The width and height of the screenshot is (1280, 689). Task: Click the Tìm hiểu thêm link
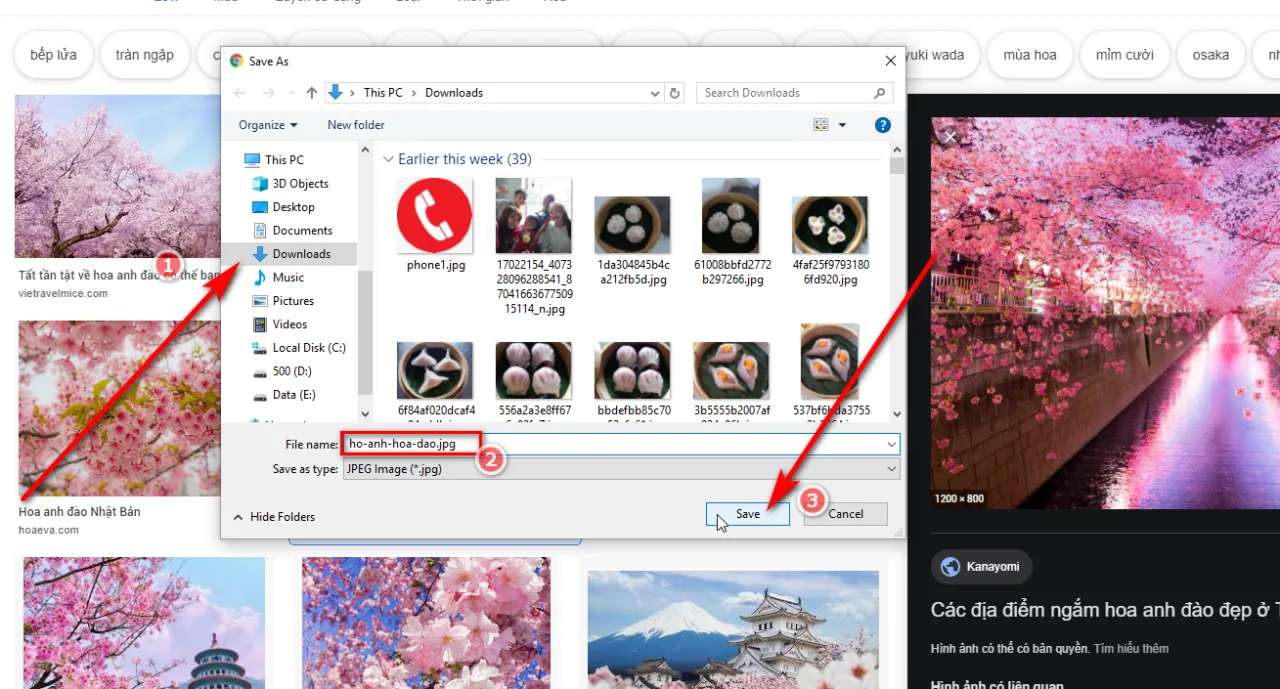click(1131, 648)
